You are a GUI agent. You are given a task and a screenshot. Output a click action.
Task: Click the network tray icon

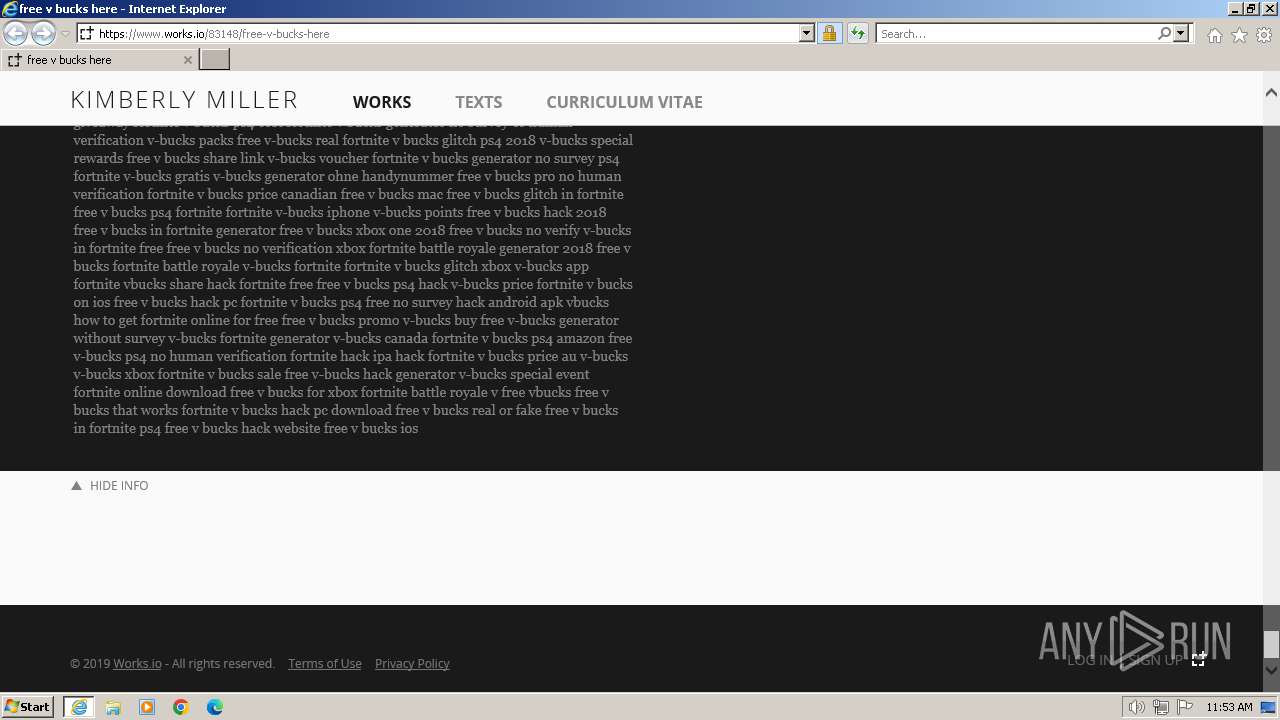[x=1160, y=707]
